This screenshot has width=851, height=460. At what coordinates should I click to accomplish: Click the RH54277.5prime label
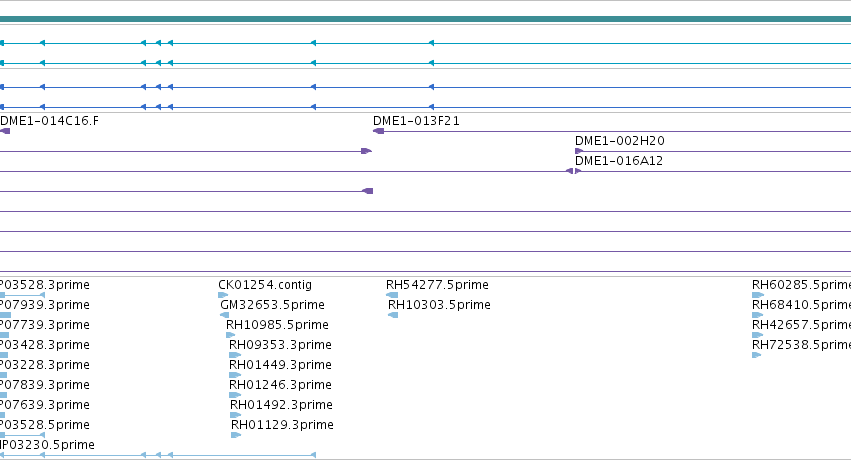[x=437, y=285]
